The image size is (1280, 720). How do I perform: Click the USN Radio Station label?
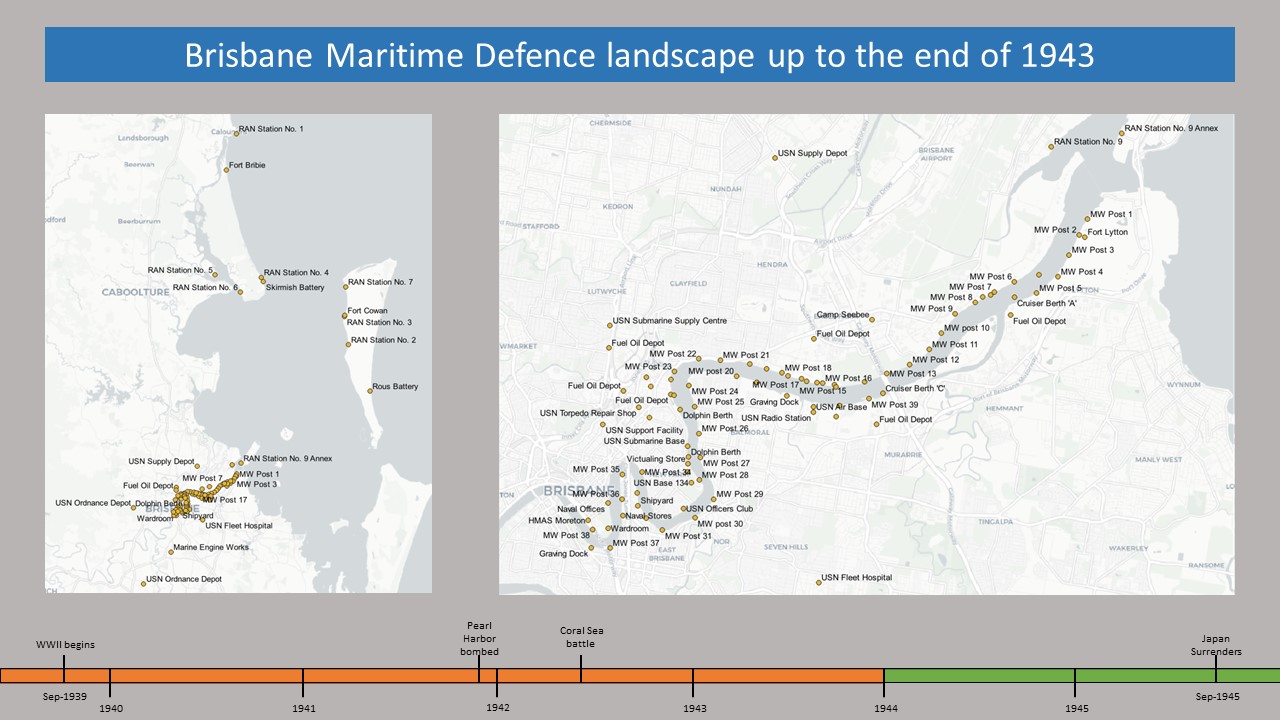point(775,418)
